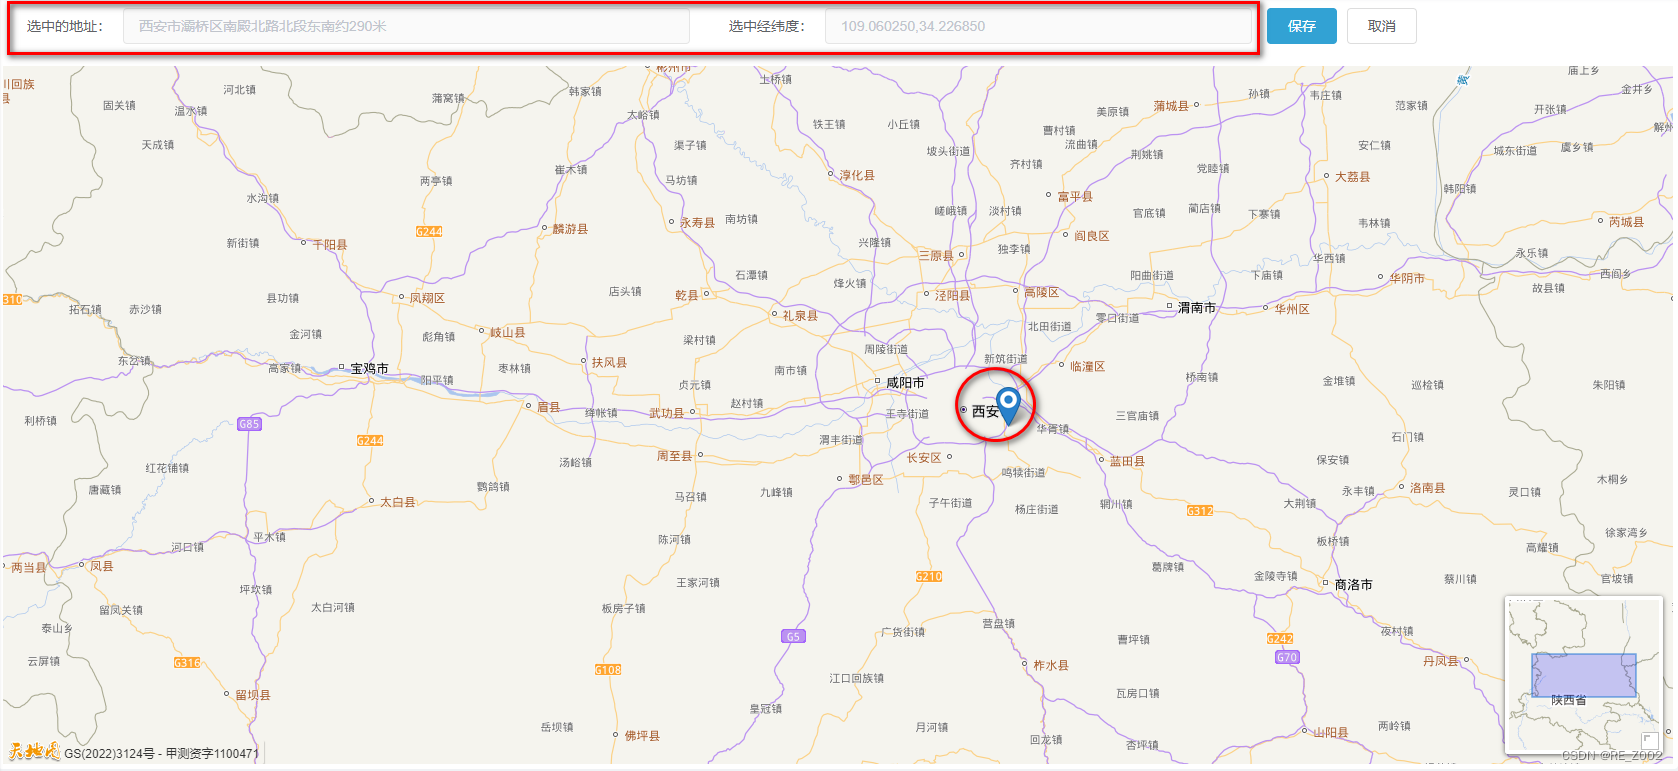Click the 高陵区 label
The height and width of the screenshot is (771, 1678).
[x=1041, y=293]
